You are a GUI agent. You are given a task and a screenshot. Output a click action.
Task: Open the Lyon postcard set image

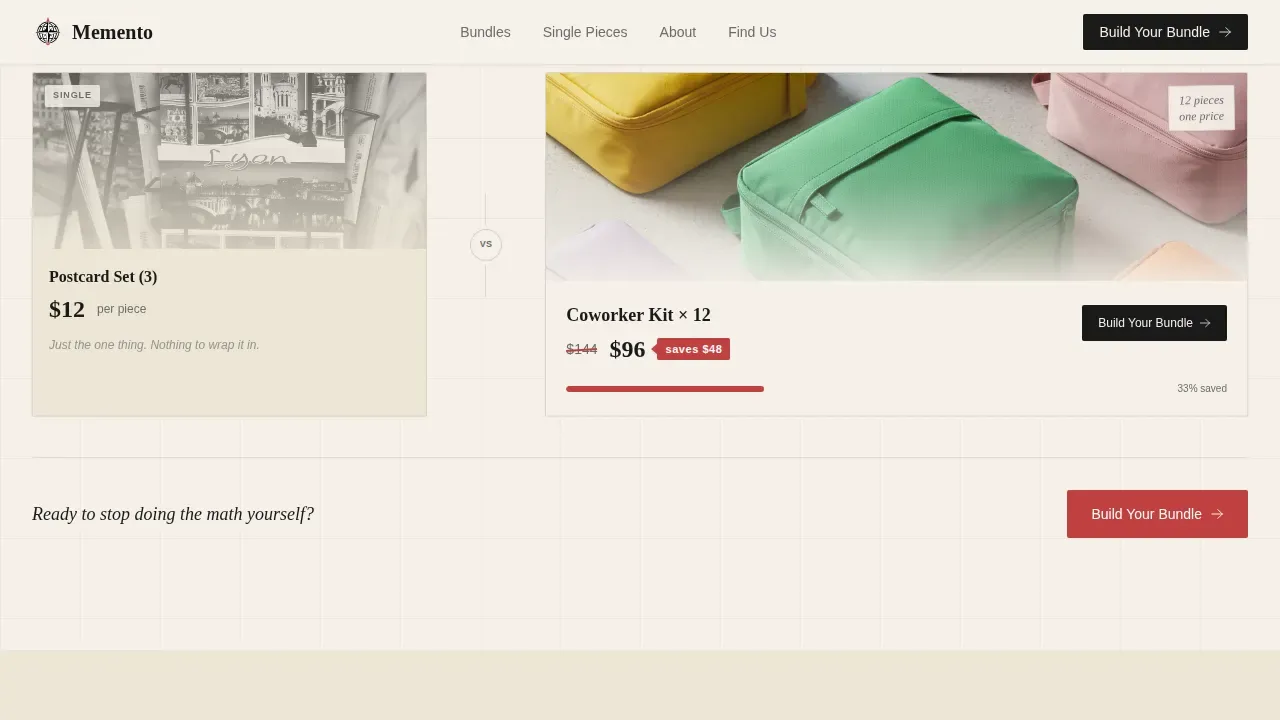[229, 161]
